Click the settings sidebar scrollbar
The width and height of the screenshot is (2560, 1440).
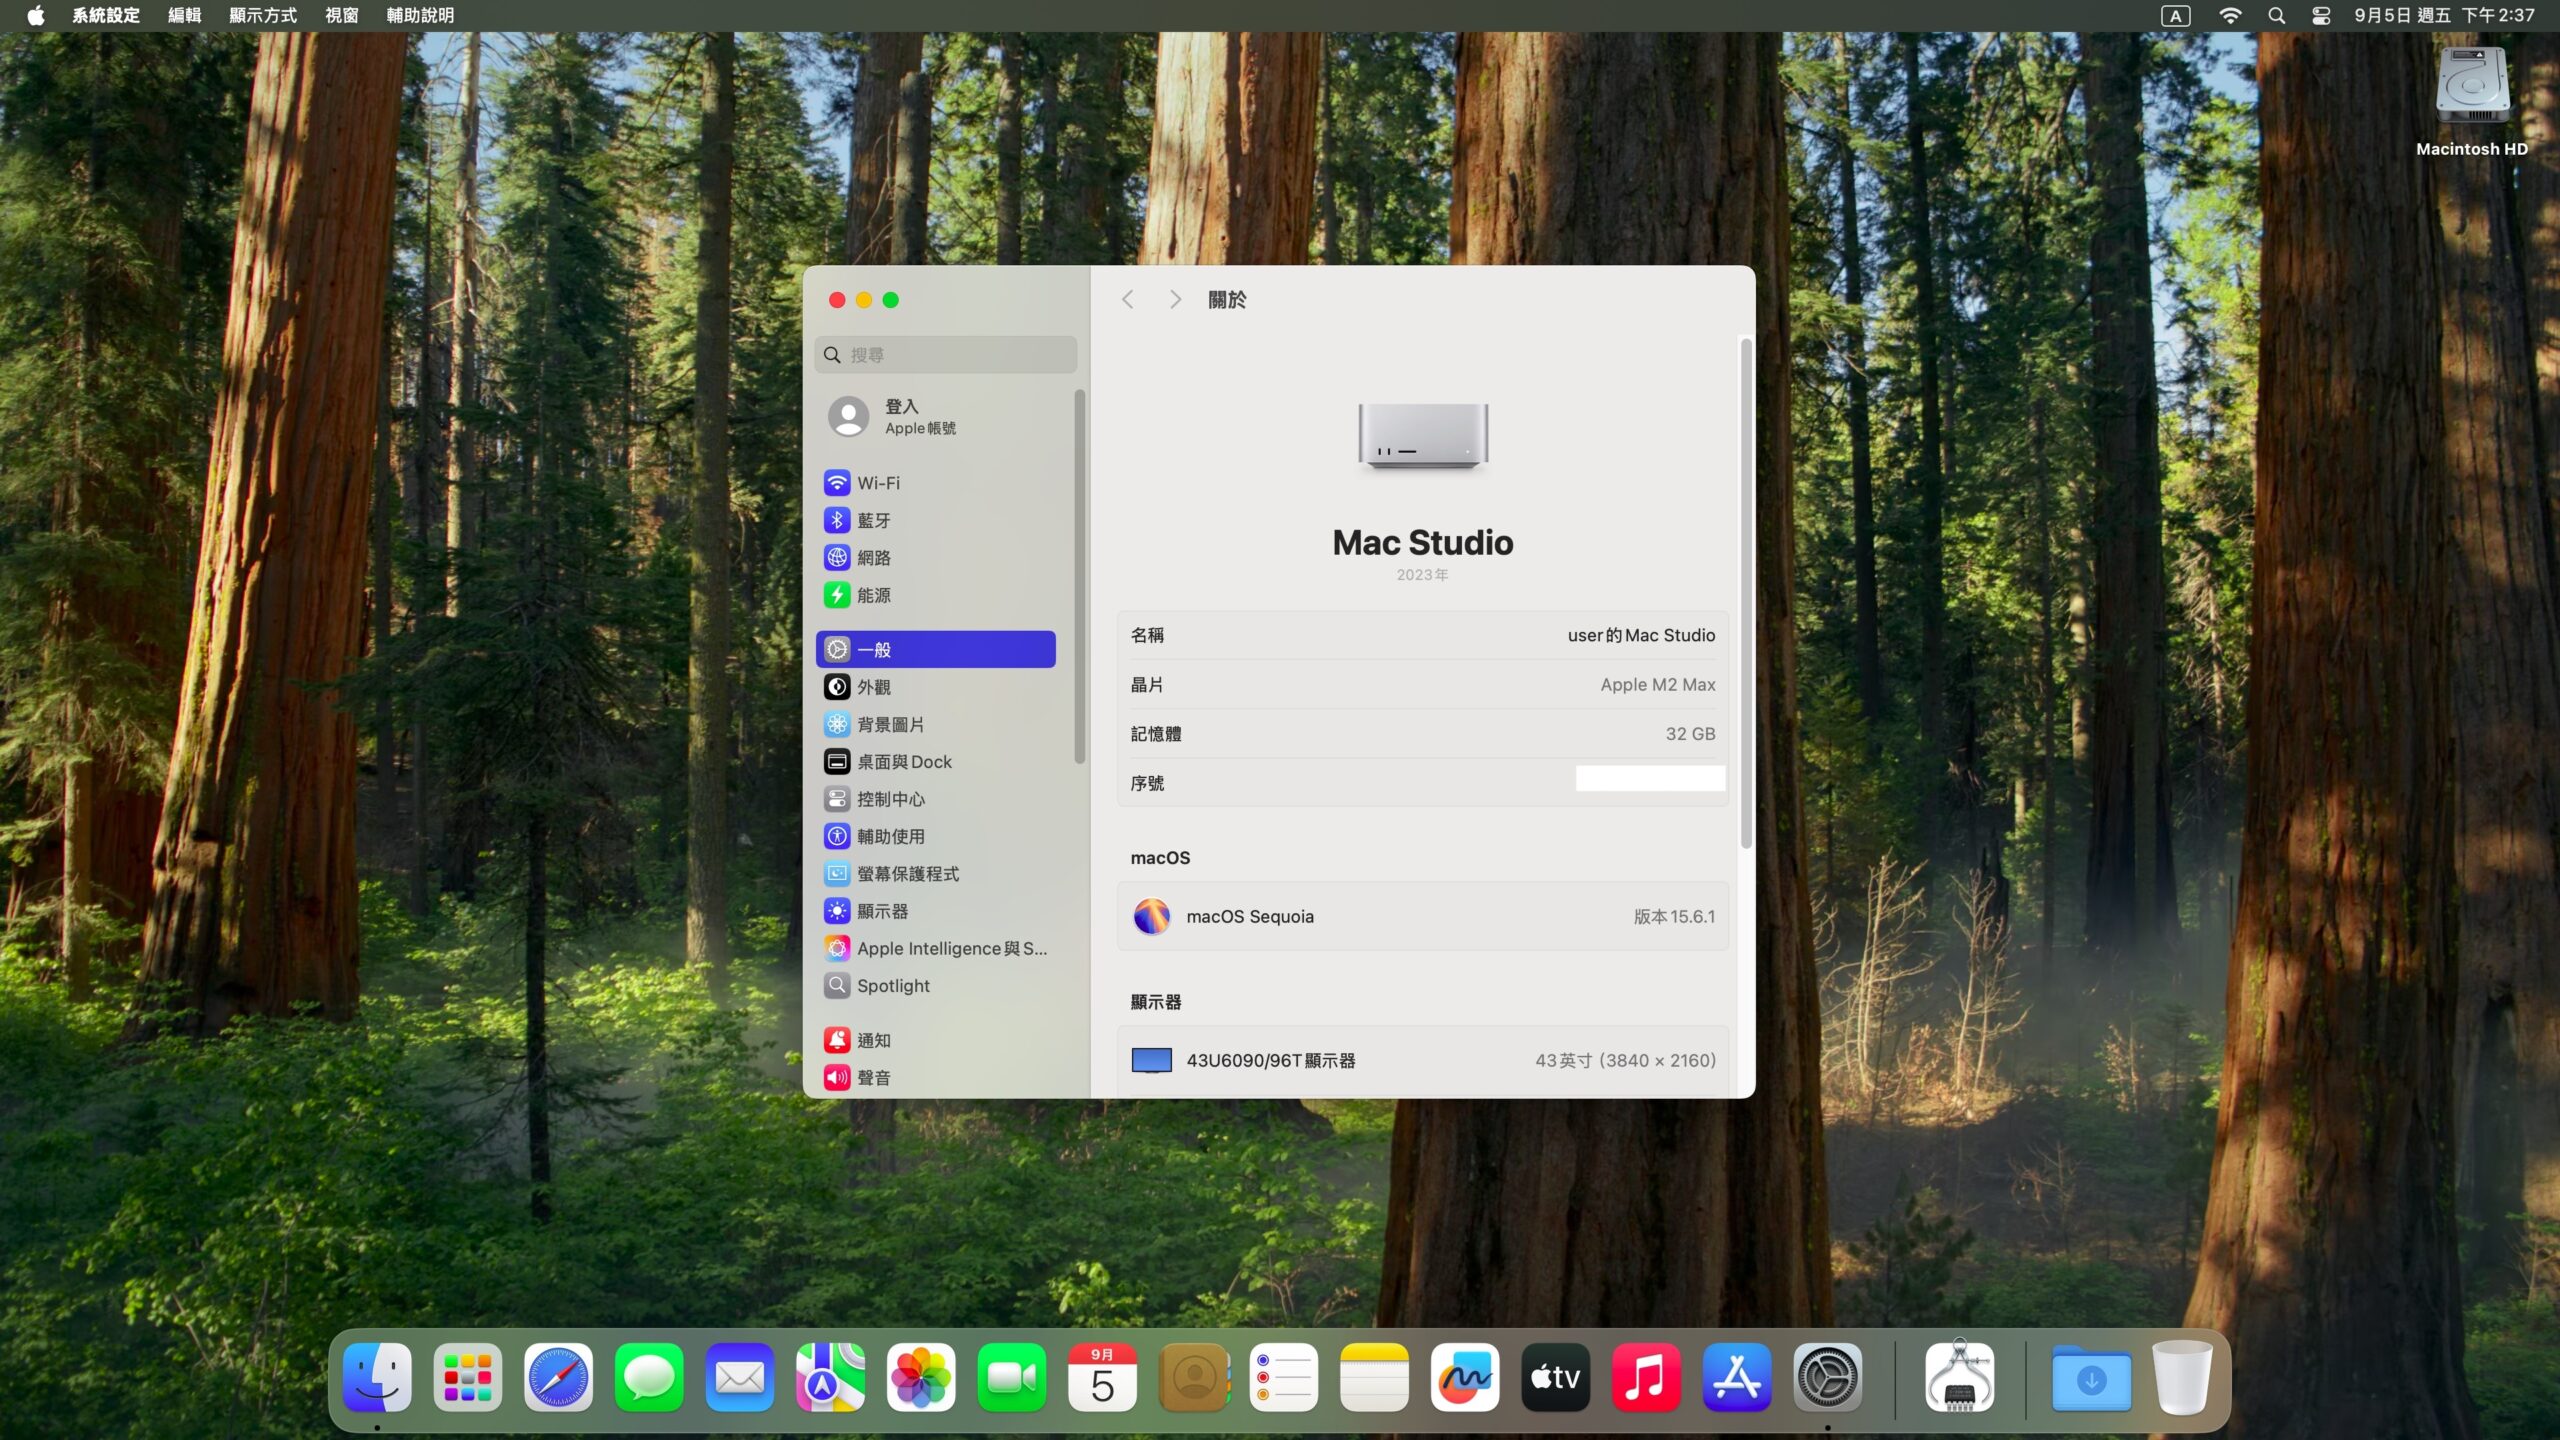[1080, 576]
